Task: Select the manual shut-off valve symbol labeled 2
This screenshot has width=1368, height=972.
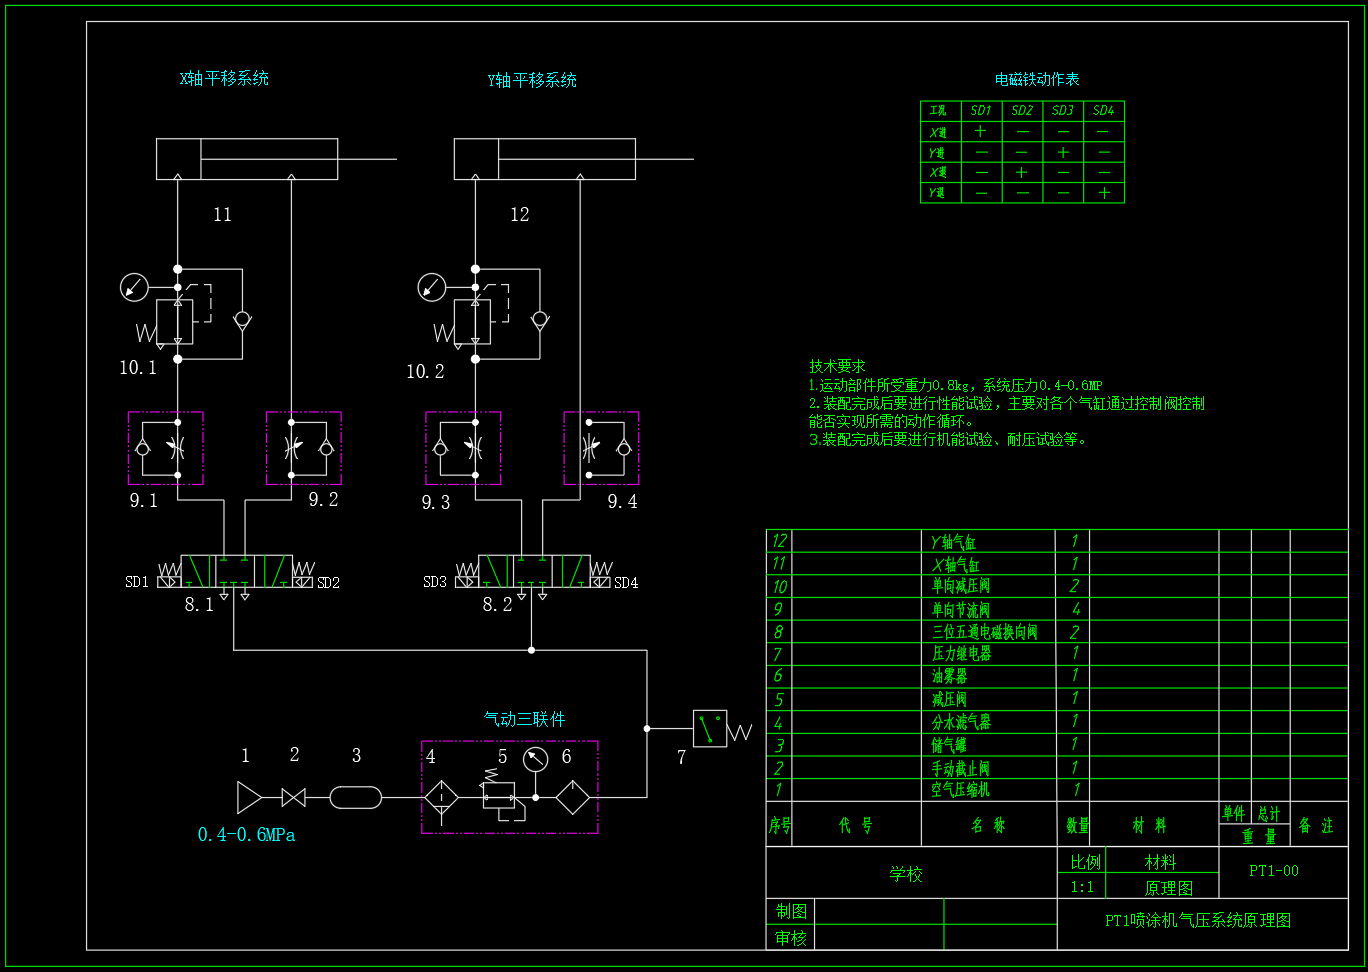Action: pyautogui.click(x=294, y=797)
